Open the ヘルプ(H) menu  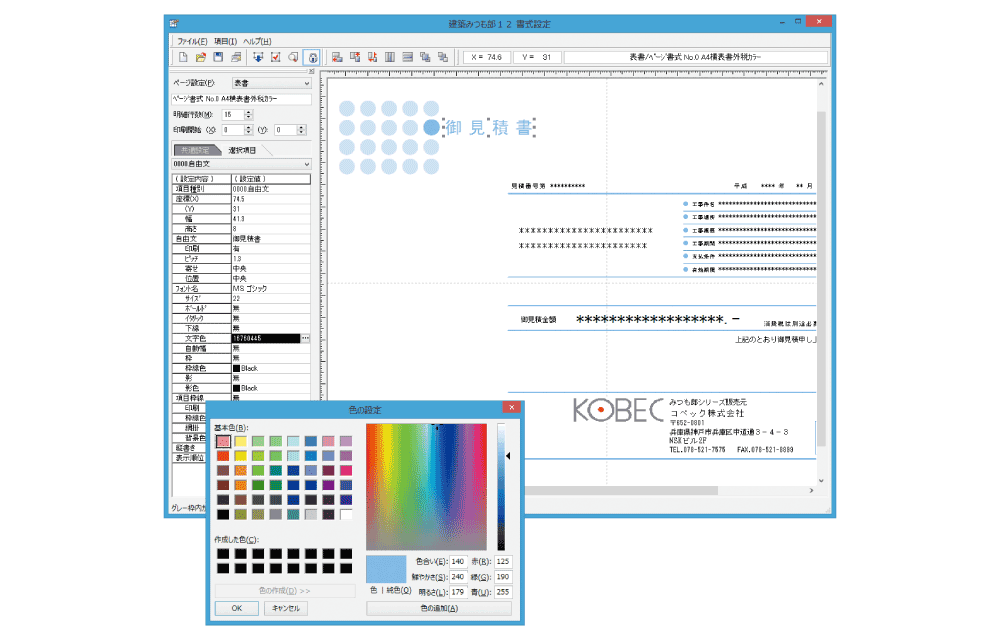[x=257, y=41]
